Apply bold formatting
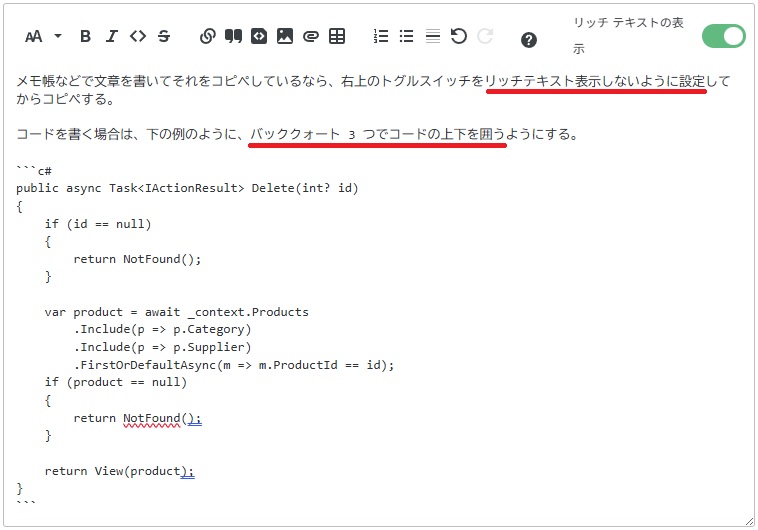 (x=86, y=36)
